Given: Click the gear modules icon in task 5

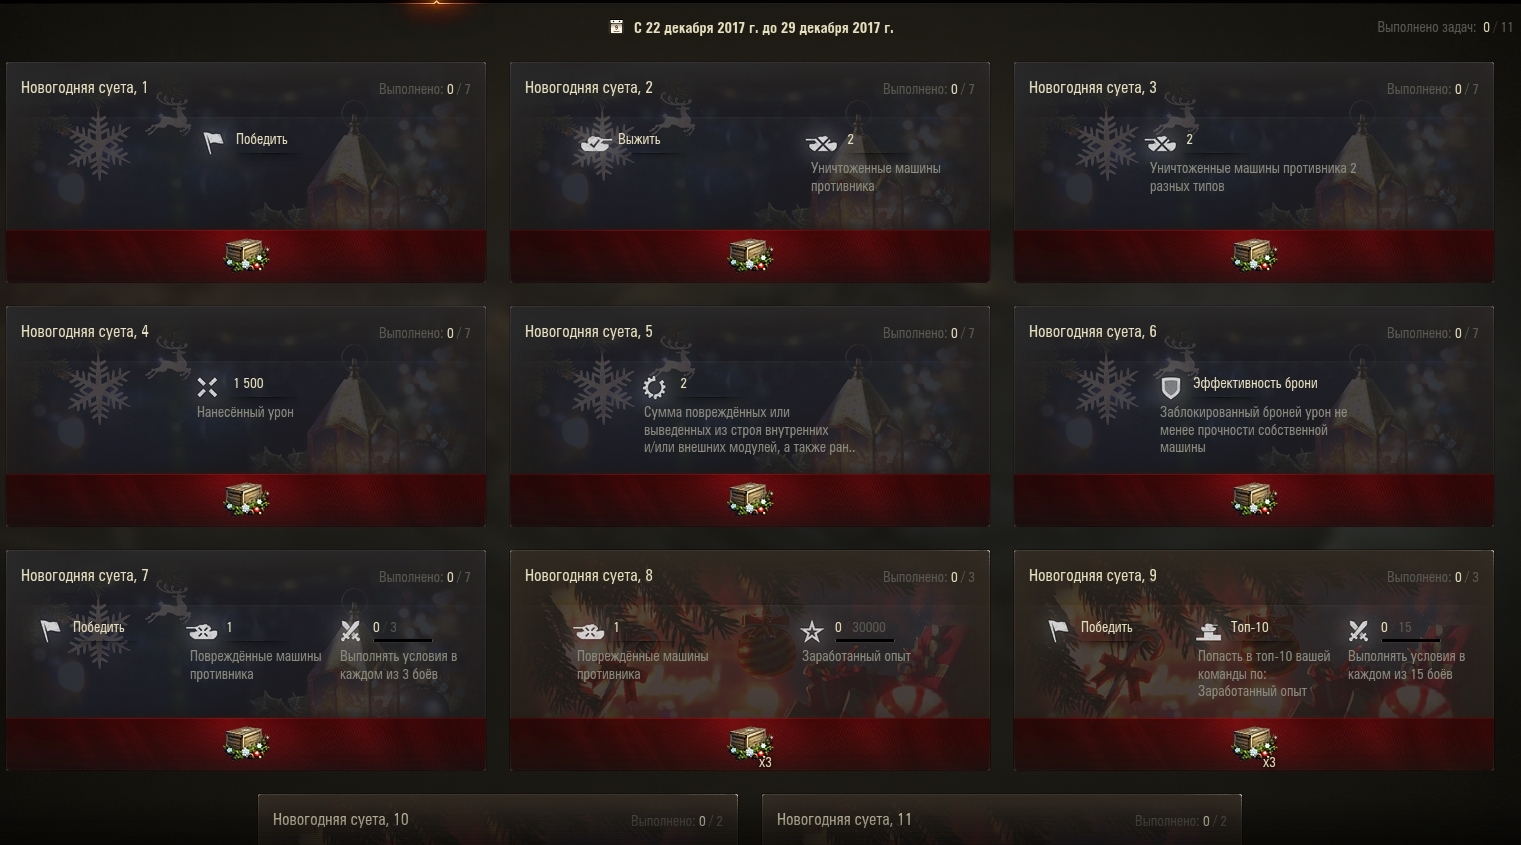Looking at the screenshot, I should tap(654, 387).
